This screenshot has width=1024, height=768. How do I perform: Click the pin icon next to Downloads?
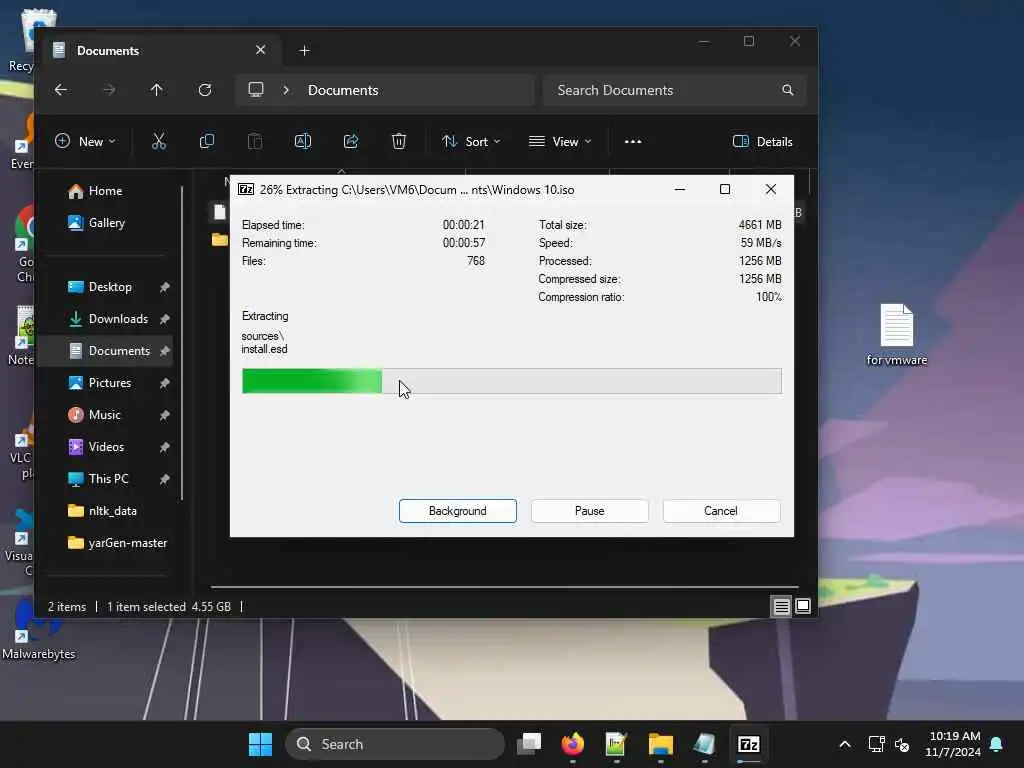click(165, 319)
